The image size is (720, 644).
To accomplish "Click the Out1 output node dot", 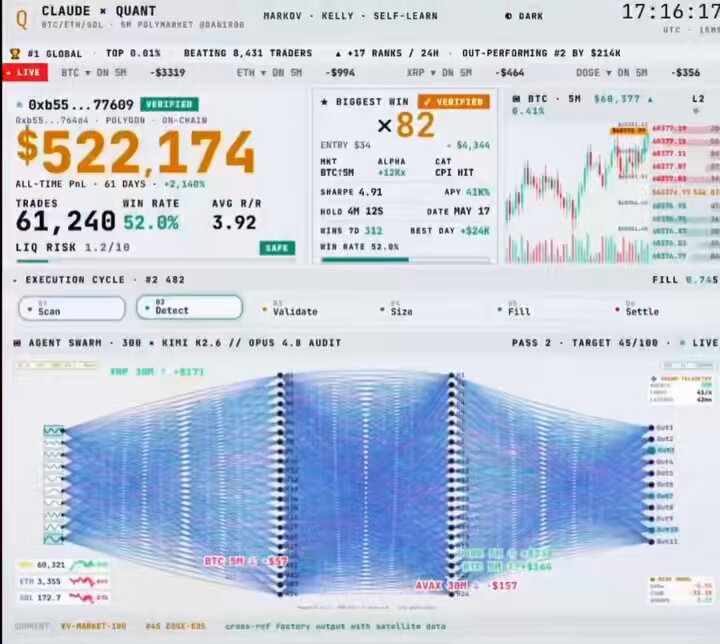I will pos(651,428).
